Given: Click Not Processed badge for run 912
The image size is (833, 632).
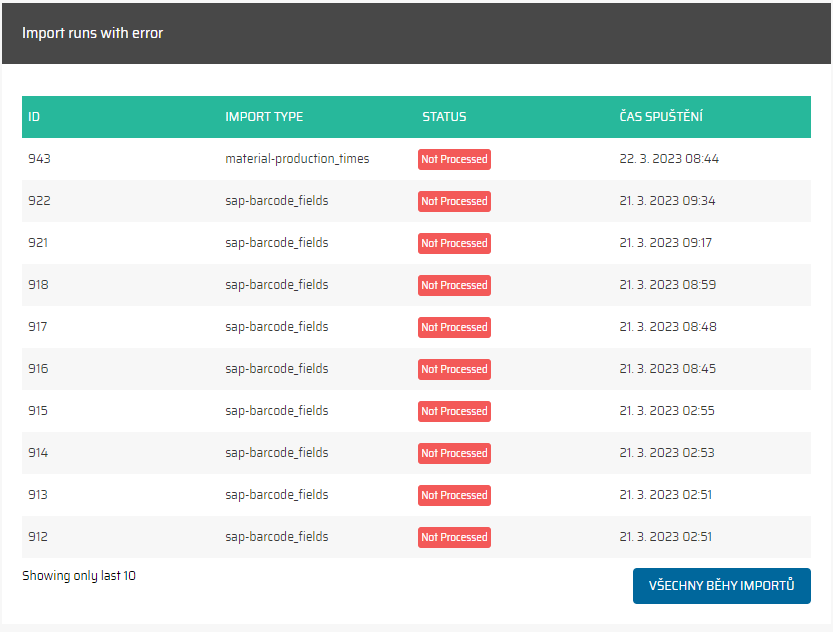Looking at the screenshot, I should pos(454,537).
